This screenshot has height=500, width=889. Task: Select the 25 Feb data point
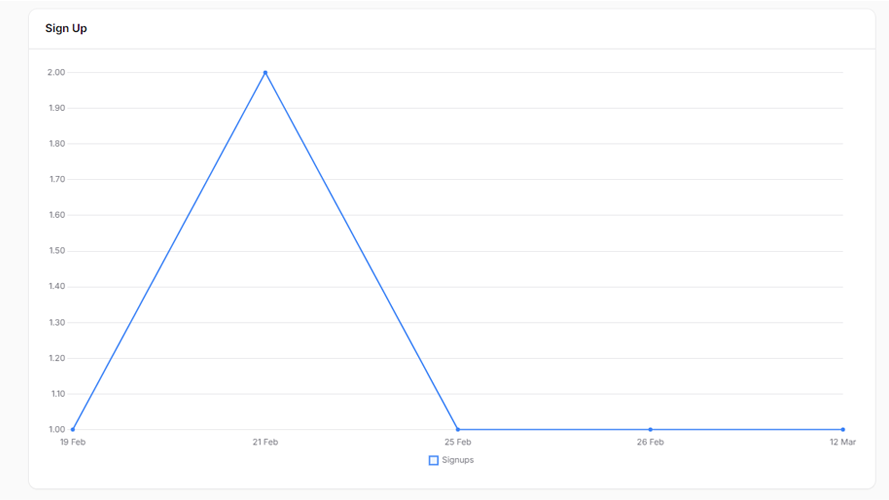click(458, 429)
